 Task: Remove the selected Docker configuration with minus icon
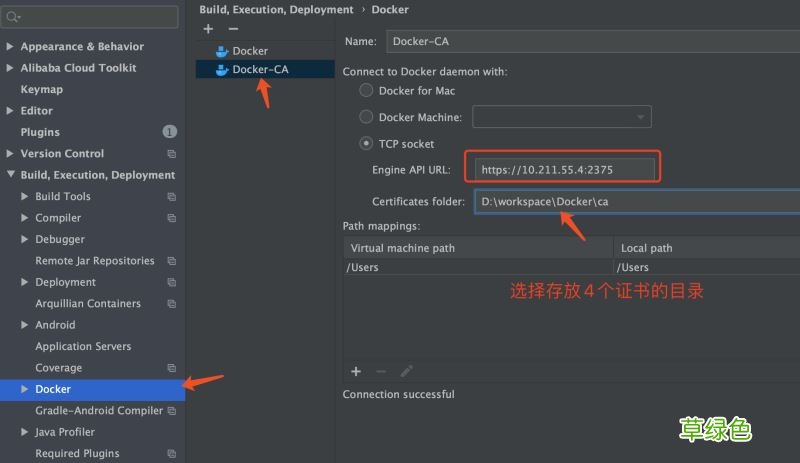click(x=233, y=29)
